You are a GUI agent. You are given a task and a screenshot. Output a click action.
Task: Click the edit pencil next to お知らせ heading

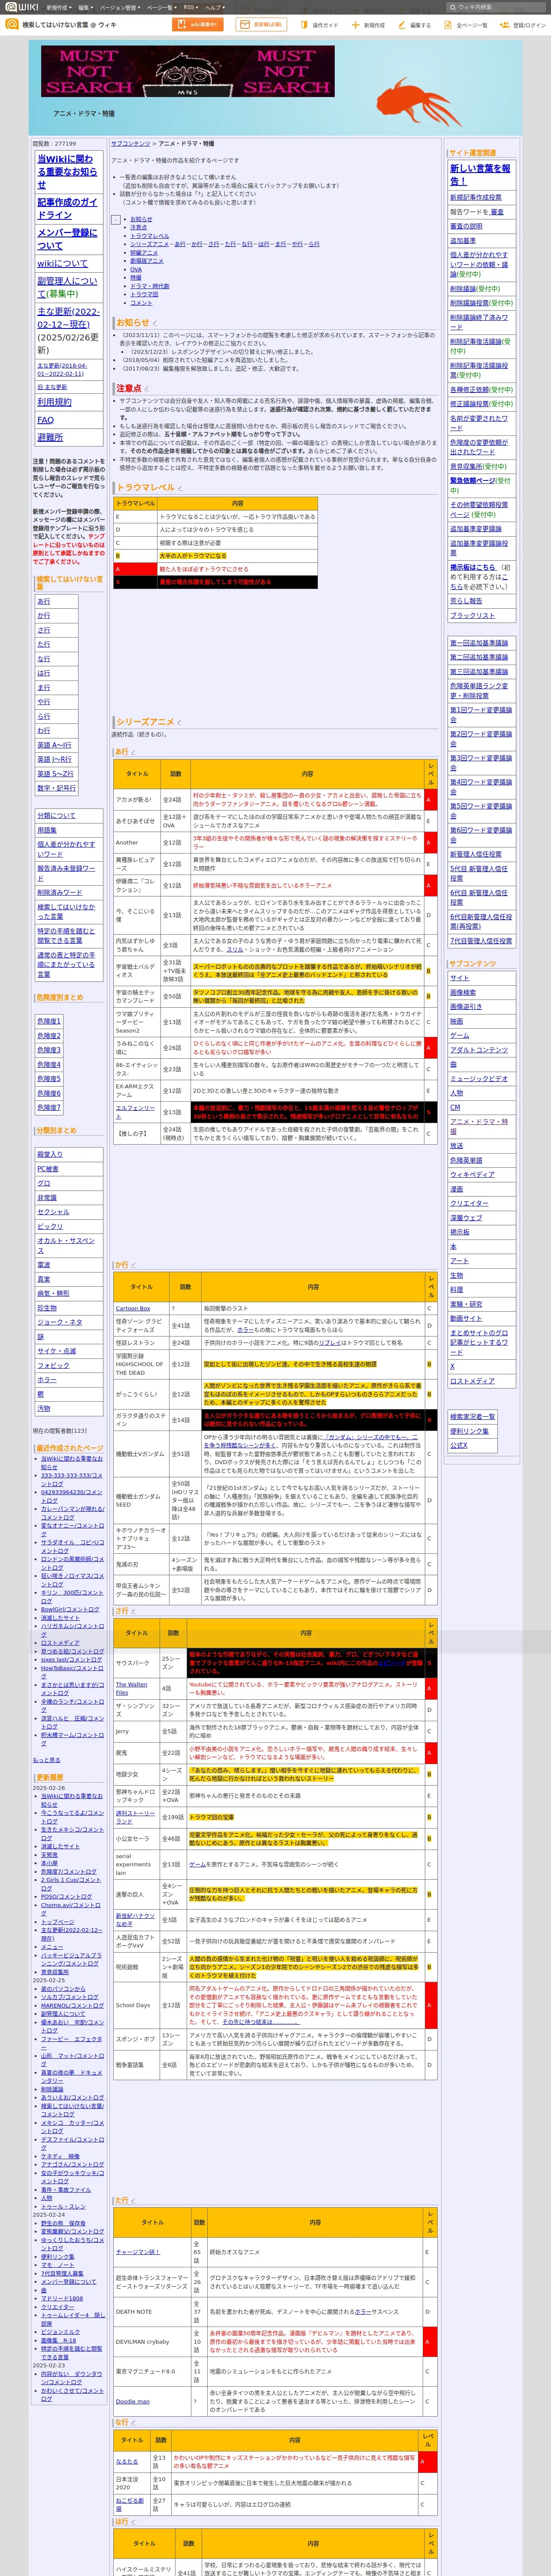click(x=155, y=323)
